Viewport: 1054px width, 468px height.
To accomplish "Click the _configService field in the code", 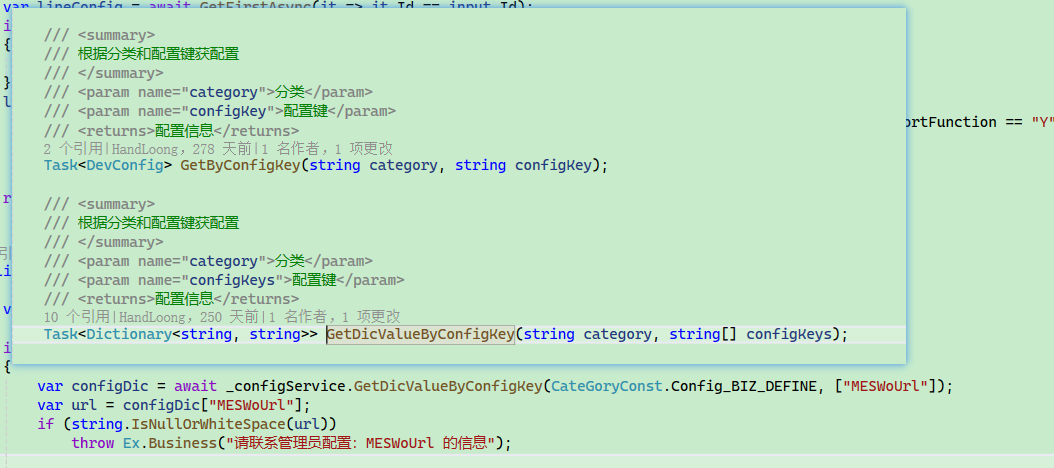I will (x=288, y=386).
